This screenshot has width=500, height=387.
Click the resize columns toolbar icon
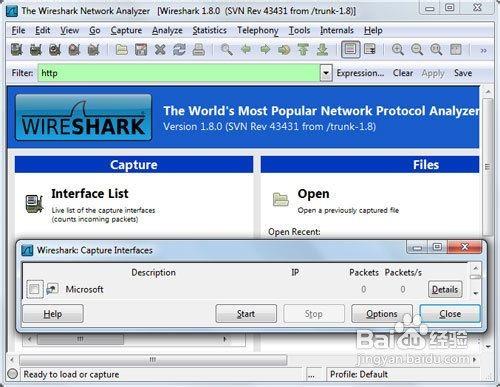click(x=456, y=50)
